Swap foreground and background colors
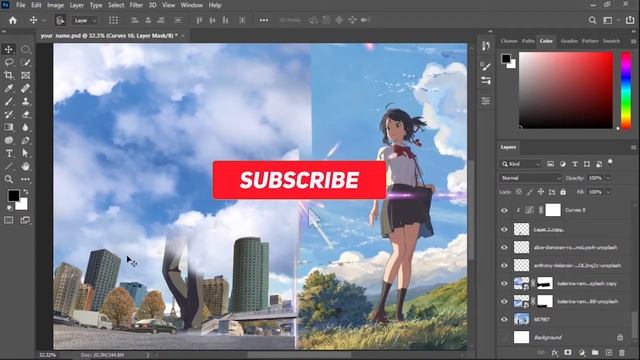This screenshot has width=640, height=360. [26, 191]
